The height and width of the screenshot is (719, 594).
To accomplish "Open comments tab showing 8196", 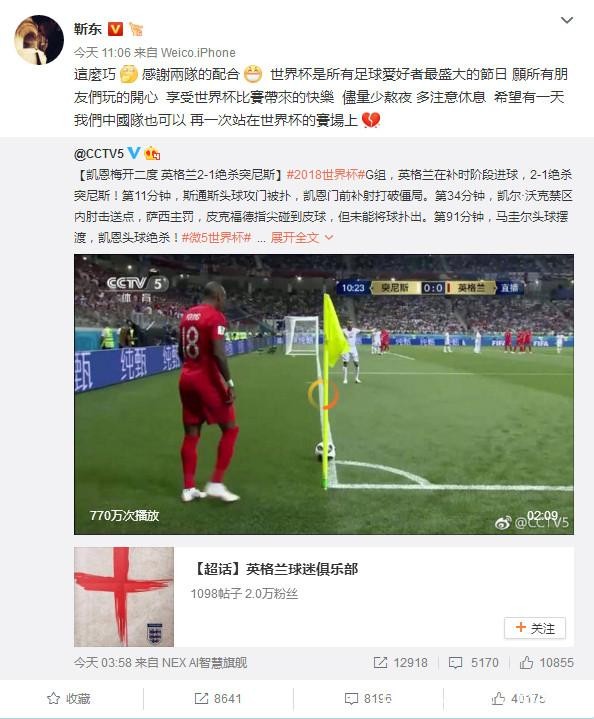I will tap(368, 698).
